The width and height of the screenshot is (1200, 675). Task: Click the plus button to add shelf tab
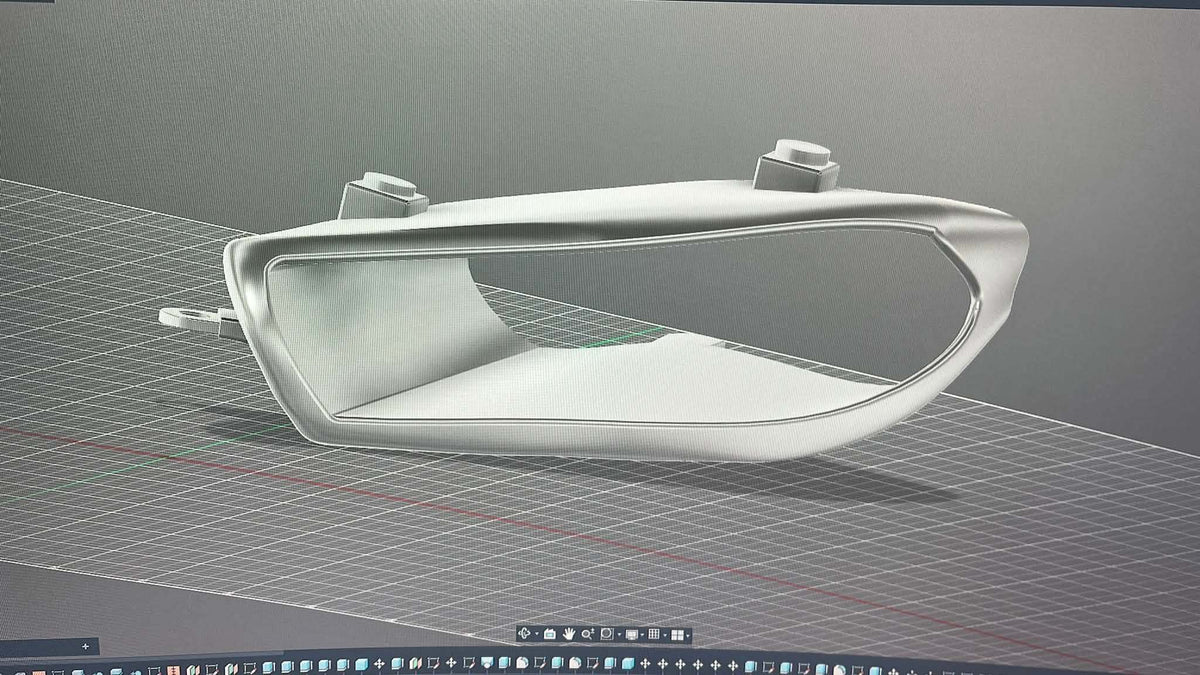pos(85,647)
